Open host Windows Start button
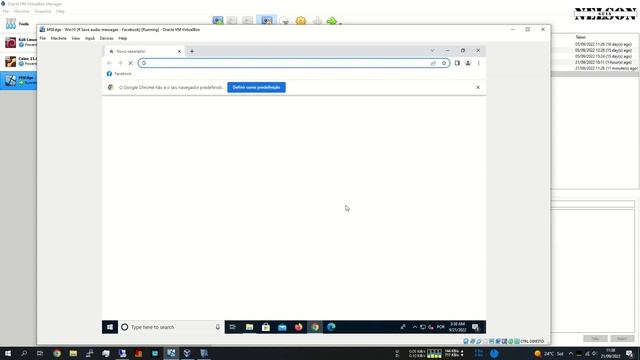Image resolution: width=640 pixels, height=360 pixels. click(x=8, y=353)
